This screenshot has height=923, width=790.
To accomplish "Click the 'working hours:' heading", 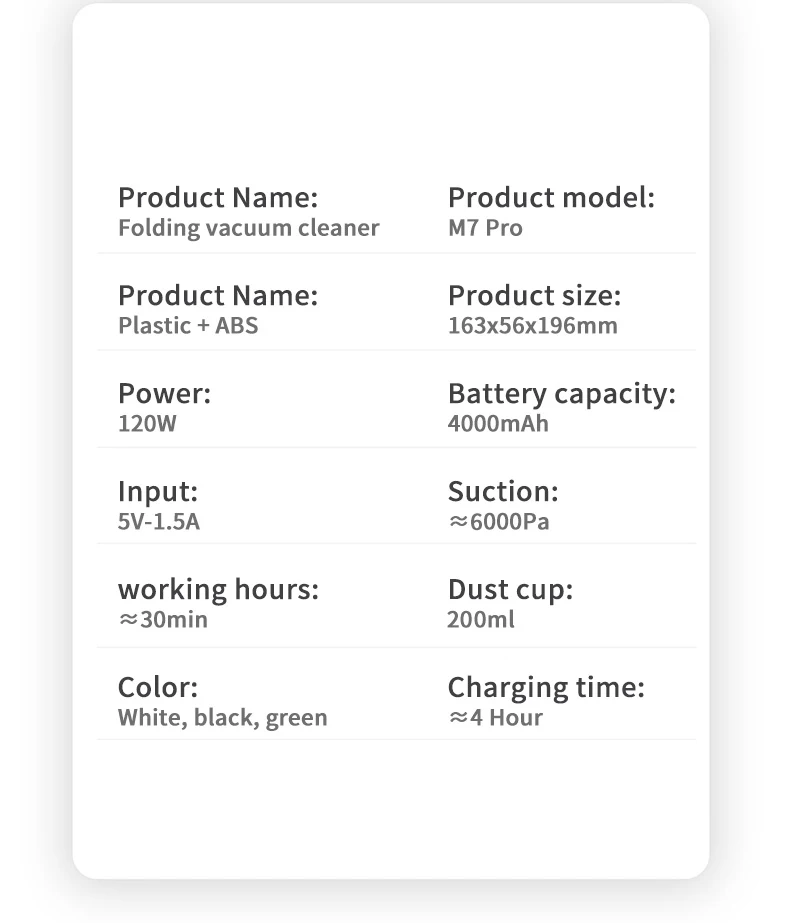I will click(218, 590).
